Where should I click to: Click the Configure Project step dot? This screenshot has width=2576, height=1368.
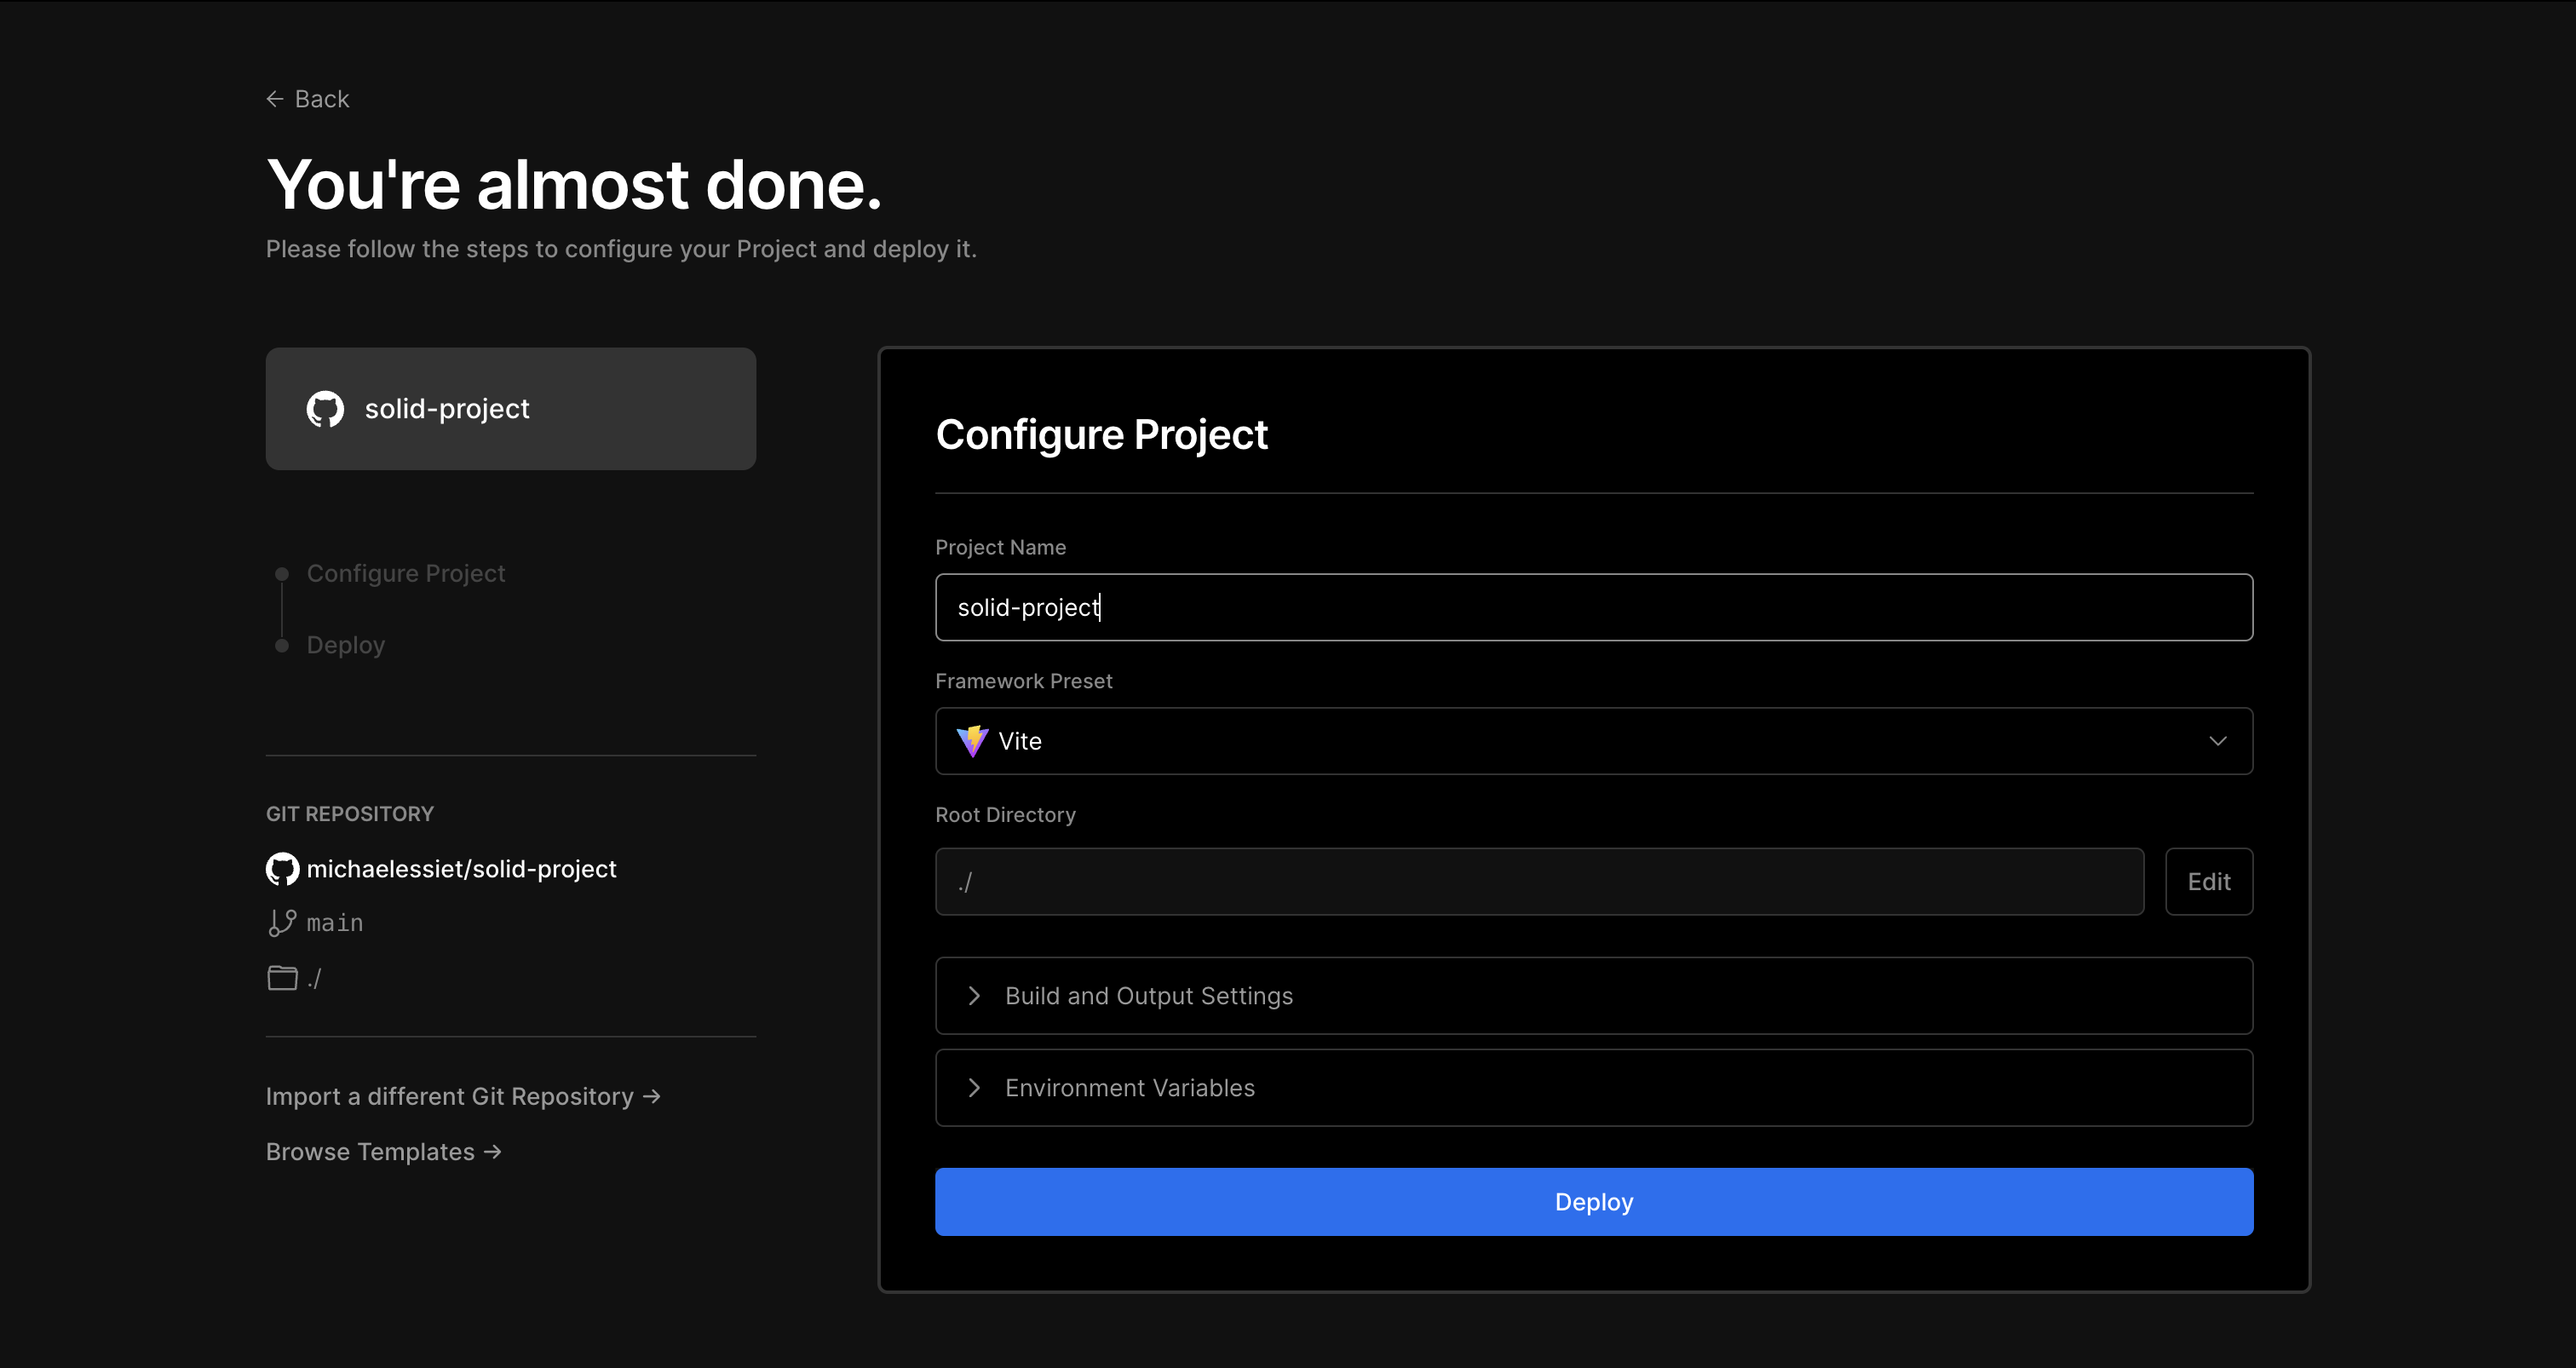pyautogui.click(x=282, y=574)
